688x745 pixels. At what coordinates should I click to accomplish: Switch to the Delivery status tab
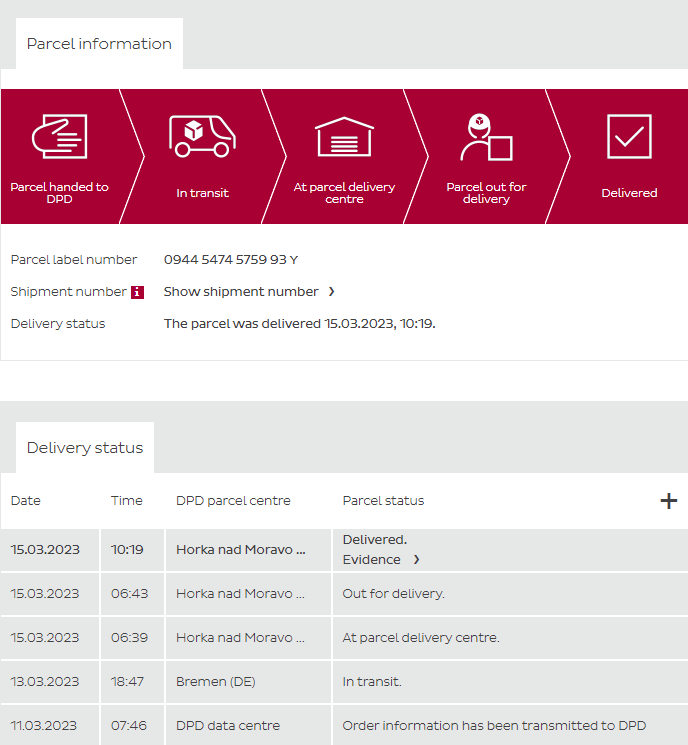[x=85, y=448]
